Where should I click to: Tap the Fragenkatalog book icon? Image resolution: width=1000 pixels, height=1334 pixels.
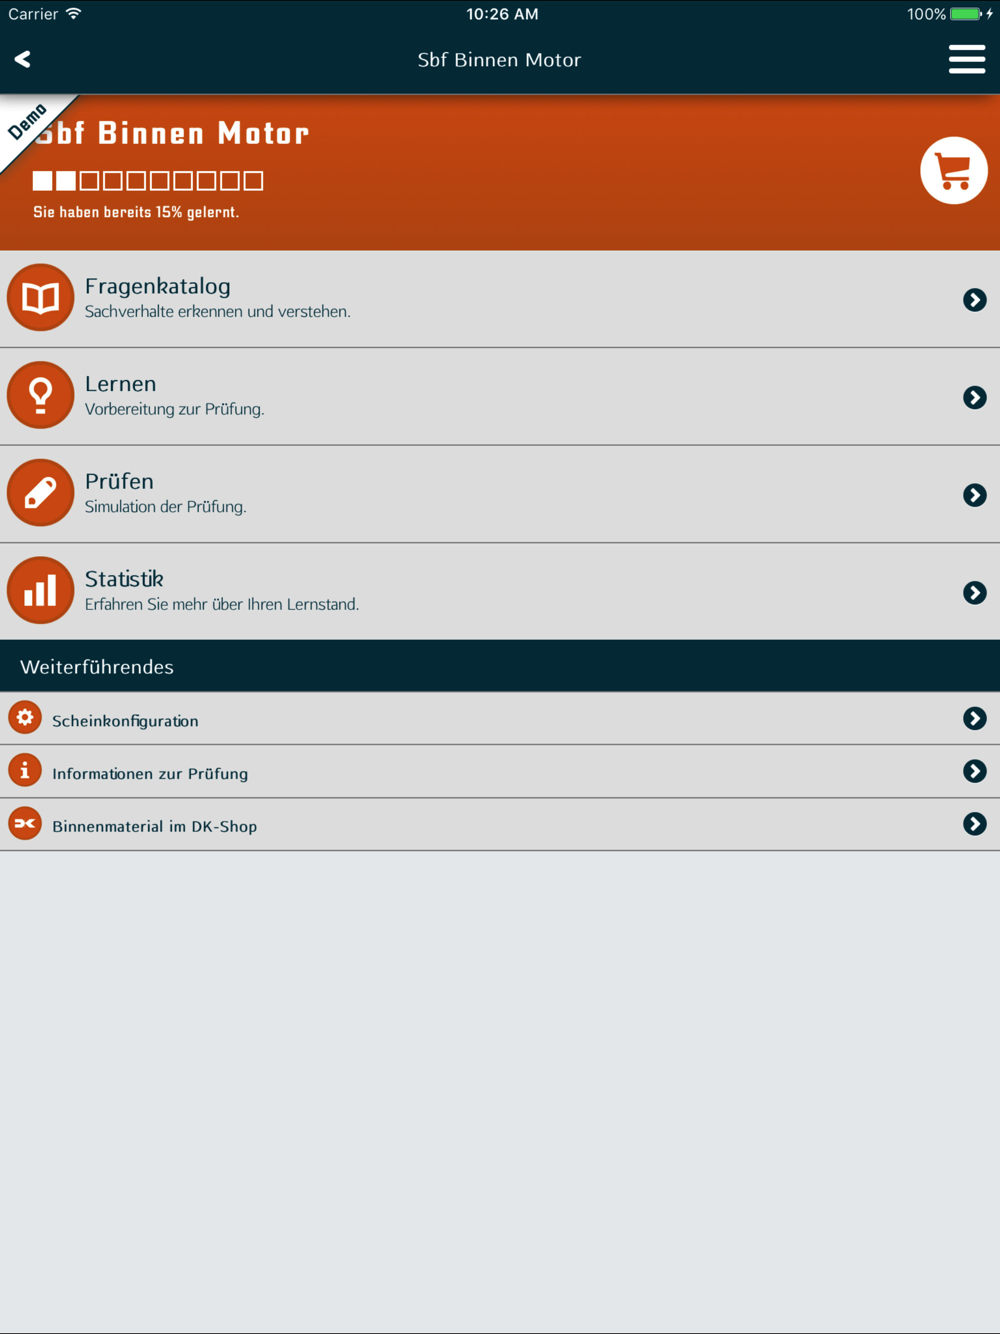(x=41, y=298)
